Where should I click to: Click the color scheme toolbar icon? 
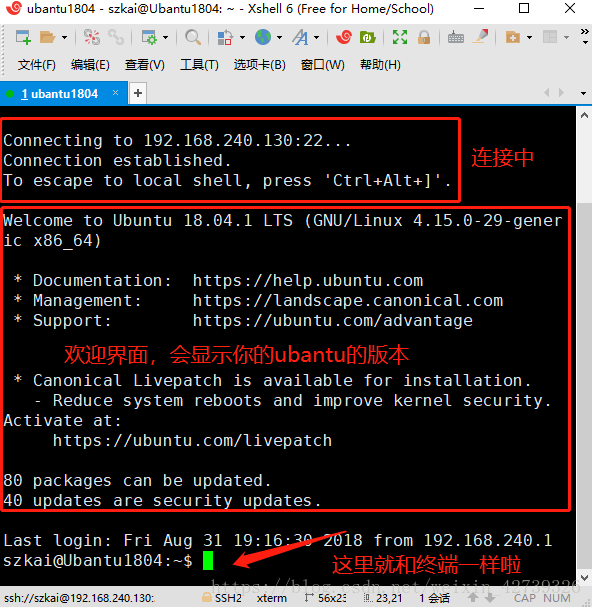[x=225, y=38]
